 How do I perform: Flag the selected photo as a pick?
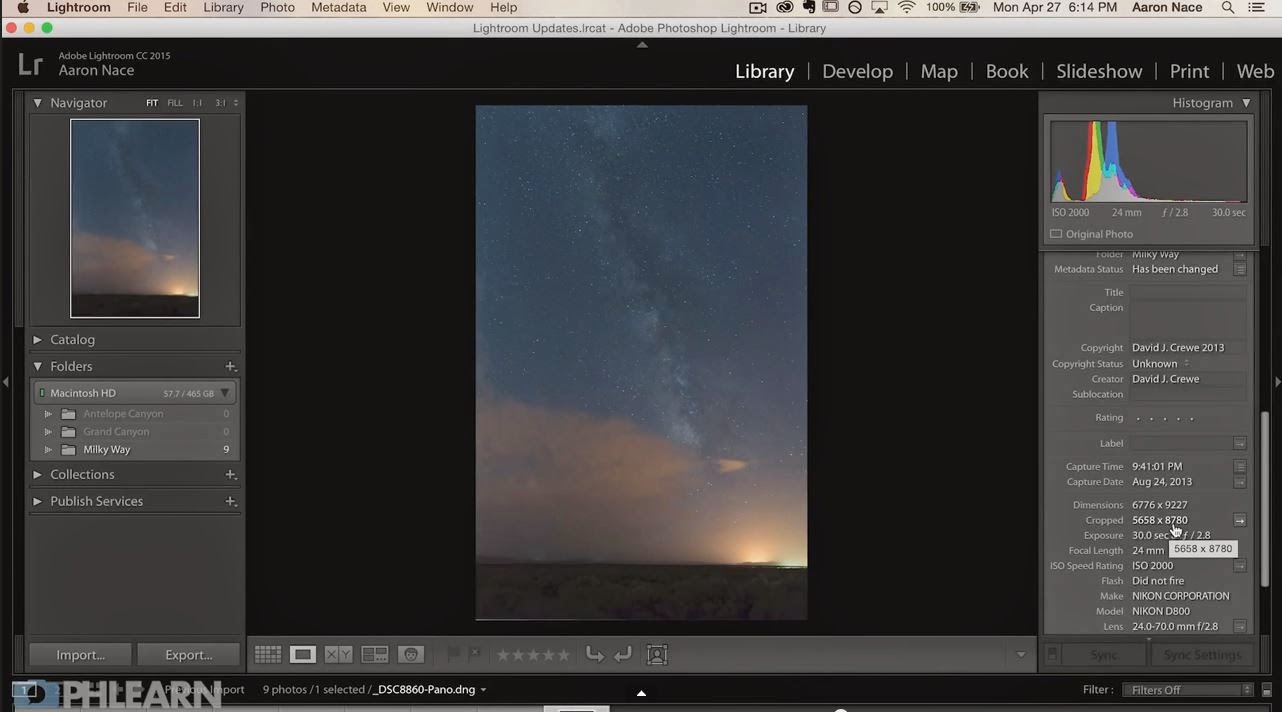(455, 654)
